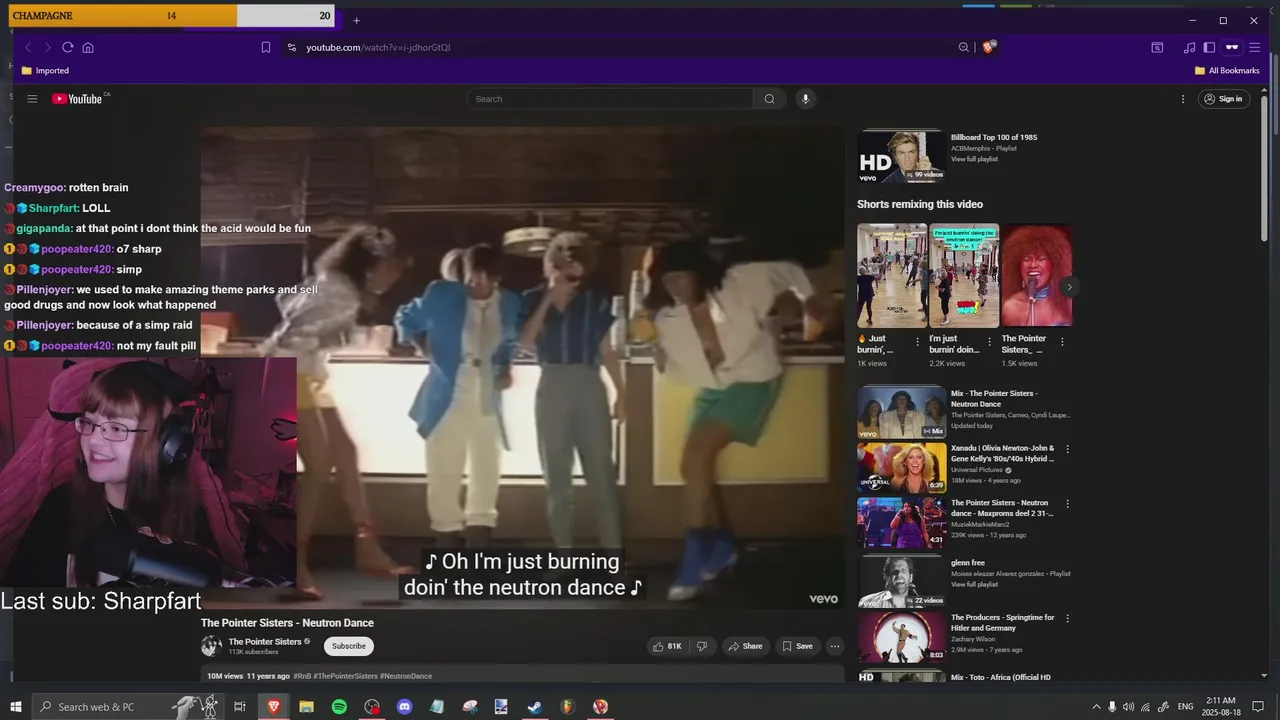This screenshot has height=720, width=1280.
Task: Open The Pointer Sisters Short with 1.5K views
Action: coord(1037,276)
